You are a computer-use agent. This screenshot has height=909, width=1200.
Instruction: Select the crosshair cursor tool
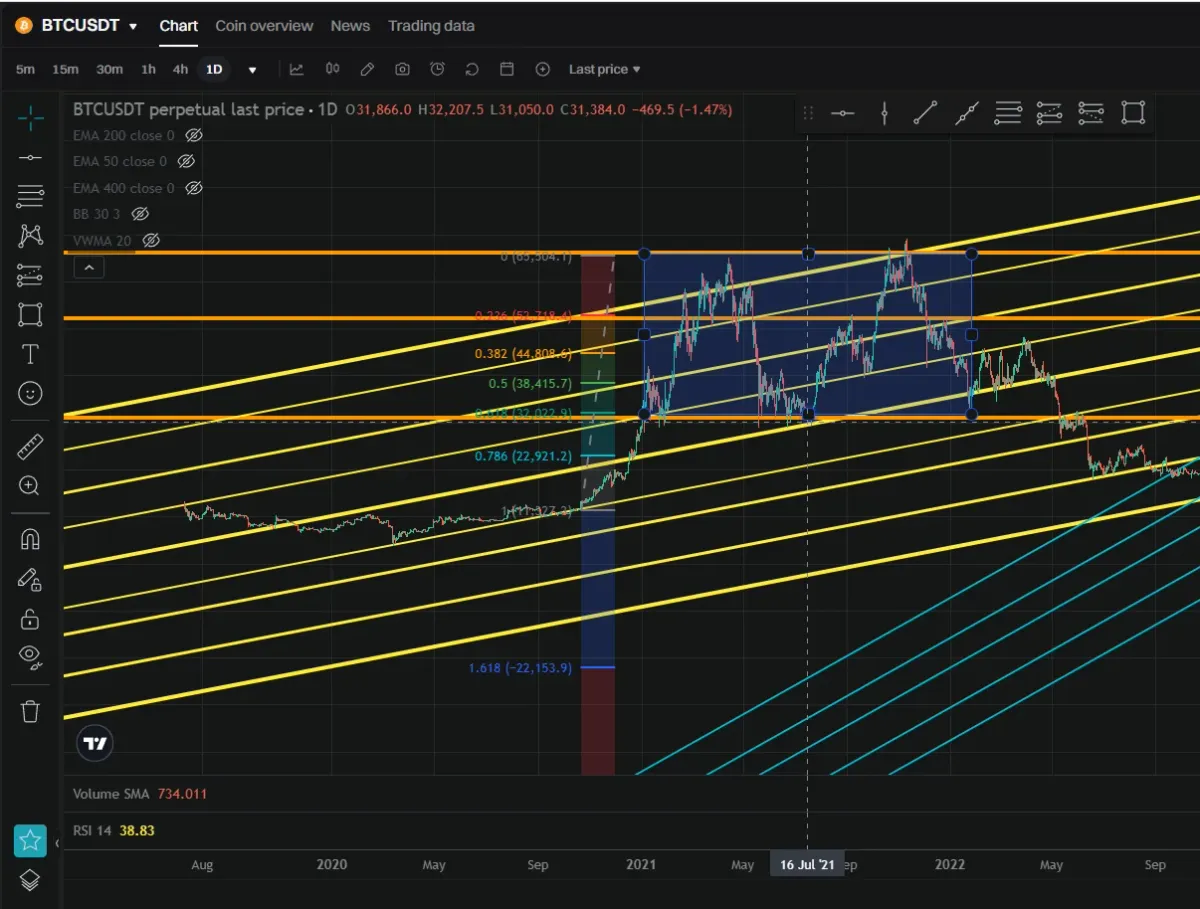point(30,119)
